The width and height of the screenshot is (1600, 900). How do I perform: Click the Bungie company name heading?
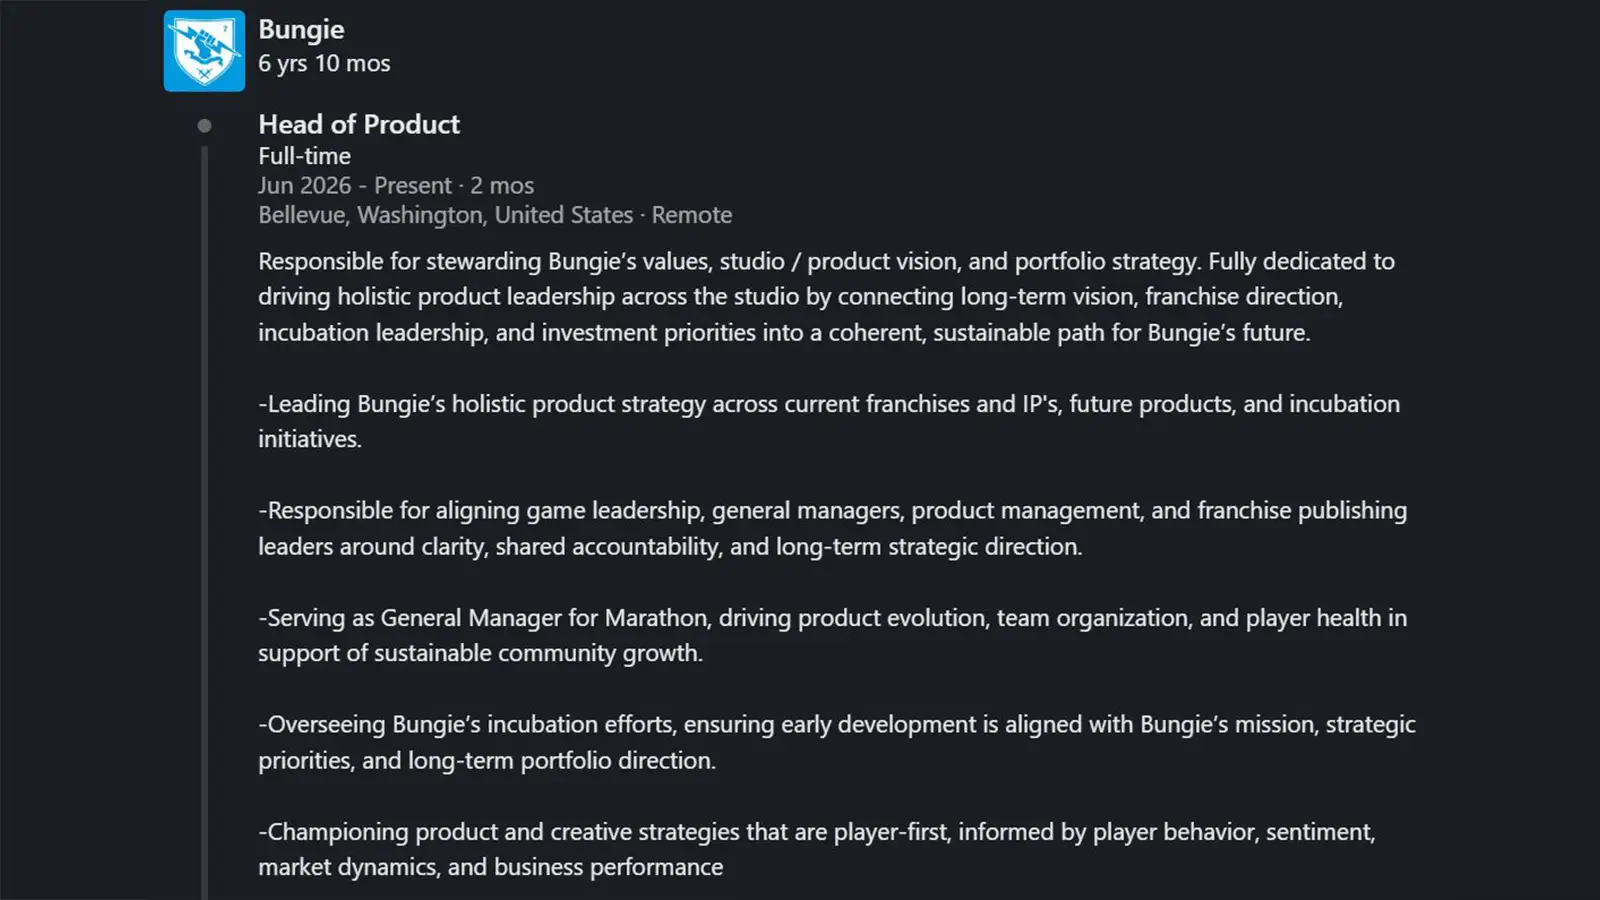(x=301, y=30)
